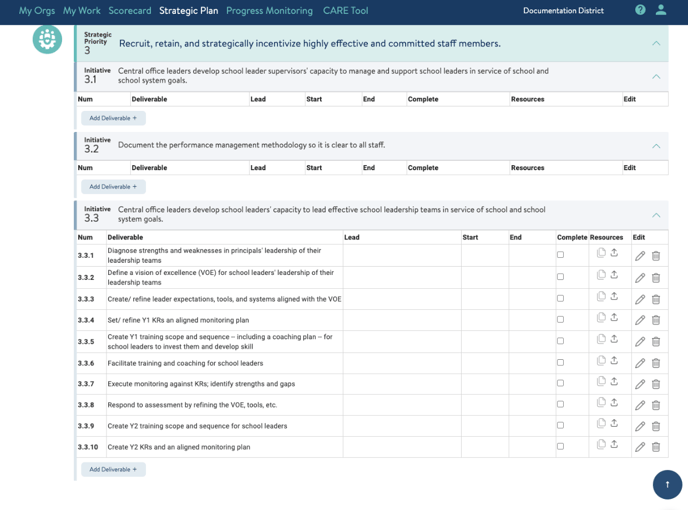Image resolution: width=688 pixels, height=510 pixels.
Task: Collapse the Initiative 3.3 deliverables table
Action: tap(656, 215)
